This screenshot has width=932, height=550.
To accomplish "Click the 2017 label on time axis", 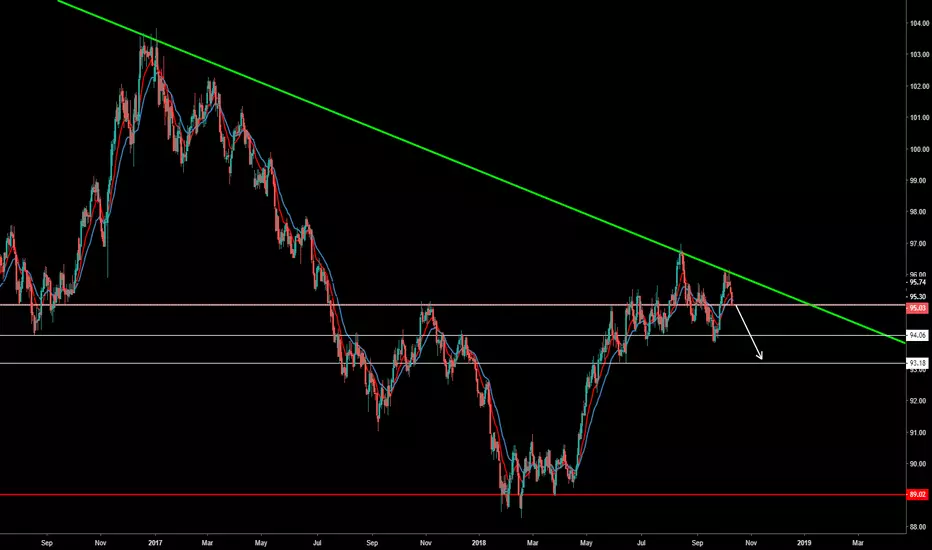I will (155, 543).
